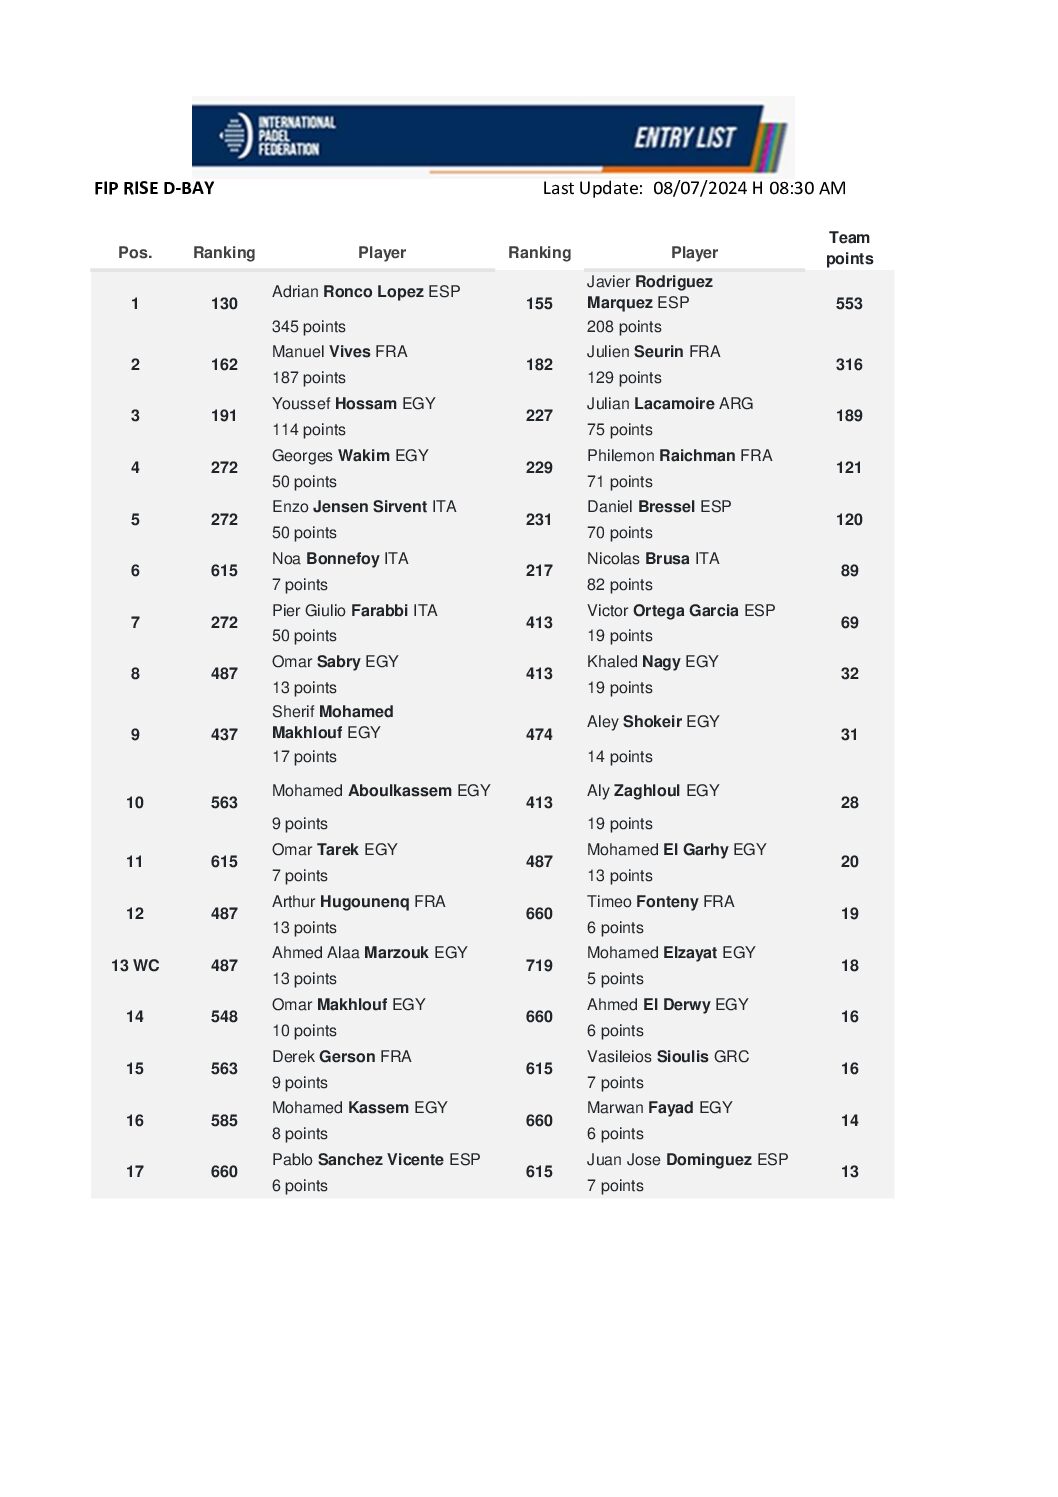The image size is (1058, 1497).
Task: Select Manuel Vives FRA entry
Action: point(339,352)
